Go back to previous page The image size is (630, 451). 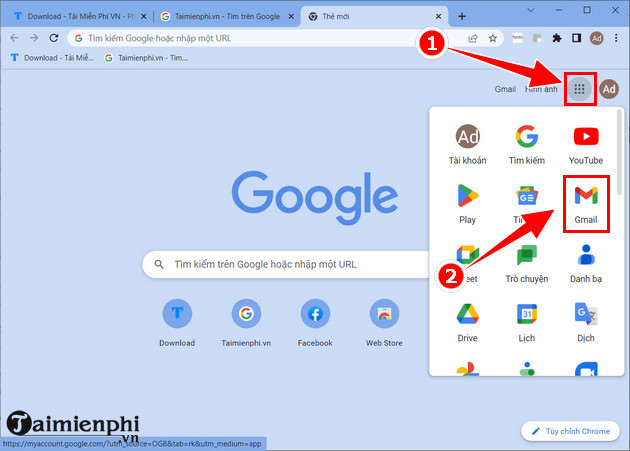(x=14, y=38)
